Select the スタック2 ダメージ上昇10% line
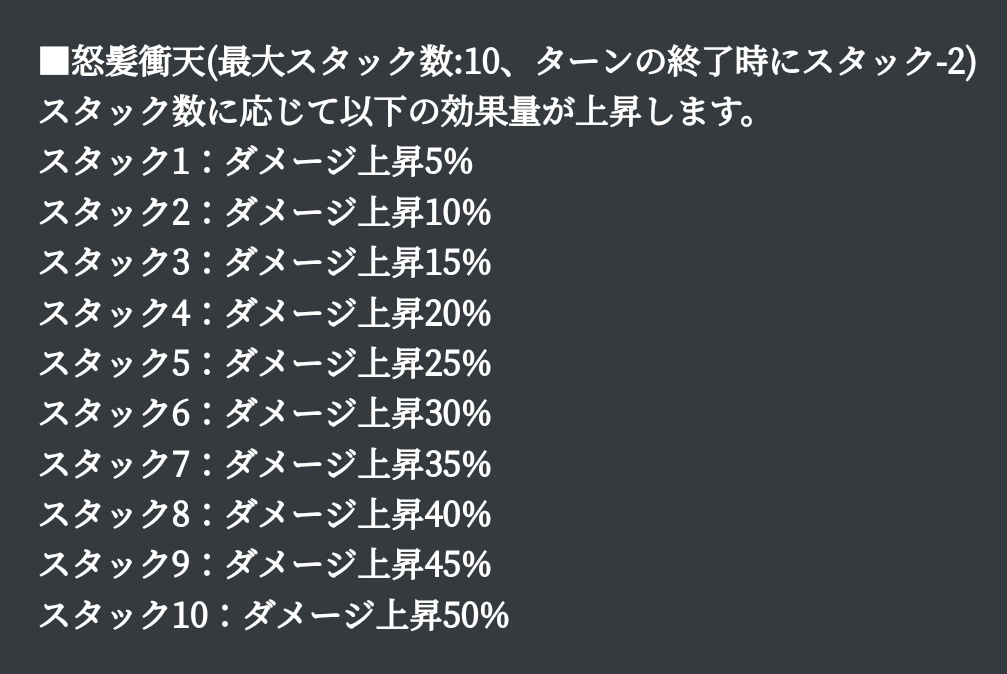Screen dimensions: 1007x674 coord(265,213)
